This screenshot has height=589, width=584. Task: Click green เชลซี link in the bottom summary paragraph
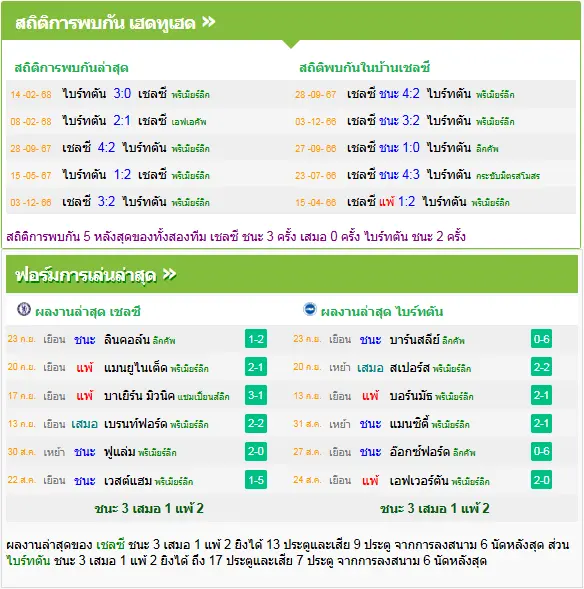click(x=110, y=544)
